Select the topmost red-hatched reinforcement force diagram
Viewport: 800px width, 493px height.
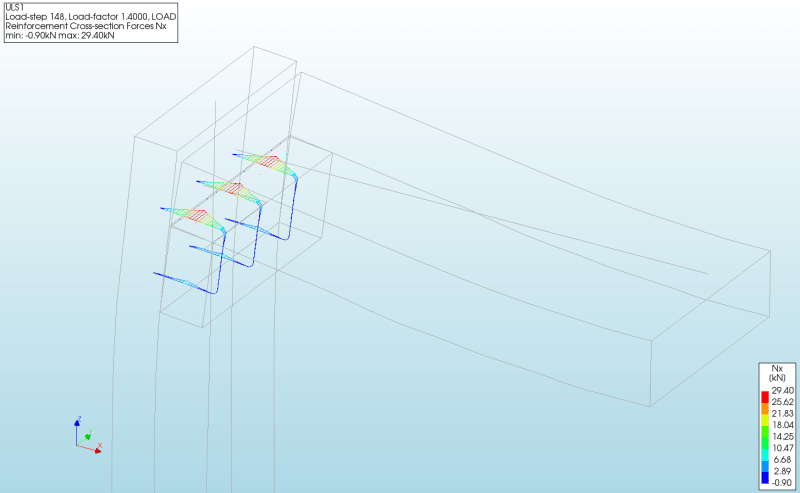pos(266,163)
